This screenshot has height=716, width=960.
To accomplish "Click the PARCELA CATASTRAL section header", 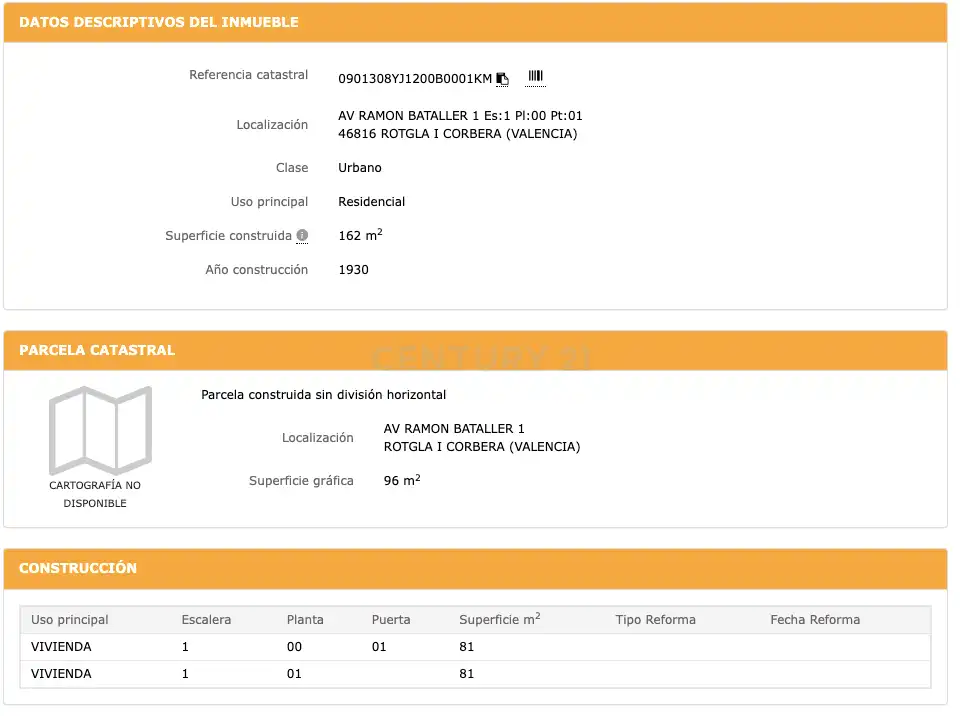I will pyautogui.click(x=475, y=350).
